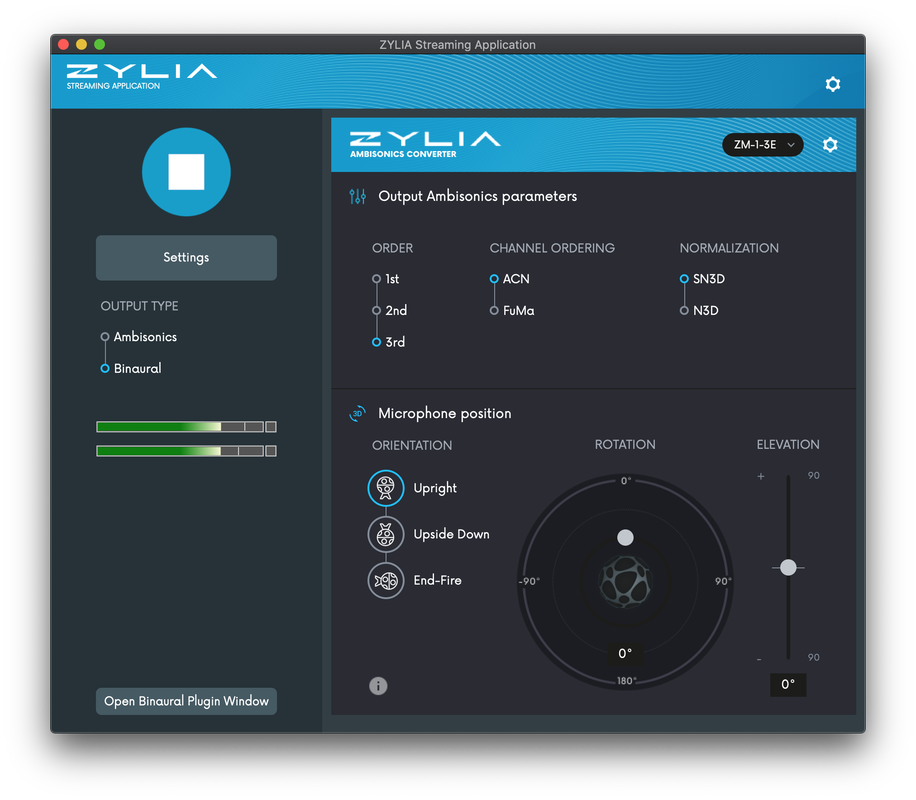
Task: Click the ZYLIA Streaming Application logo
Action: [141, 77]
